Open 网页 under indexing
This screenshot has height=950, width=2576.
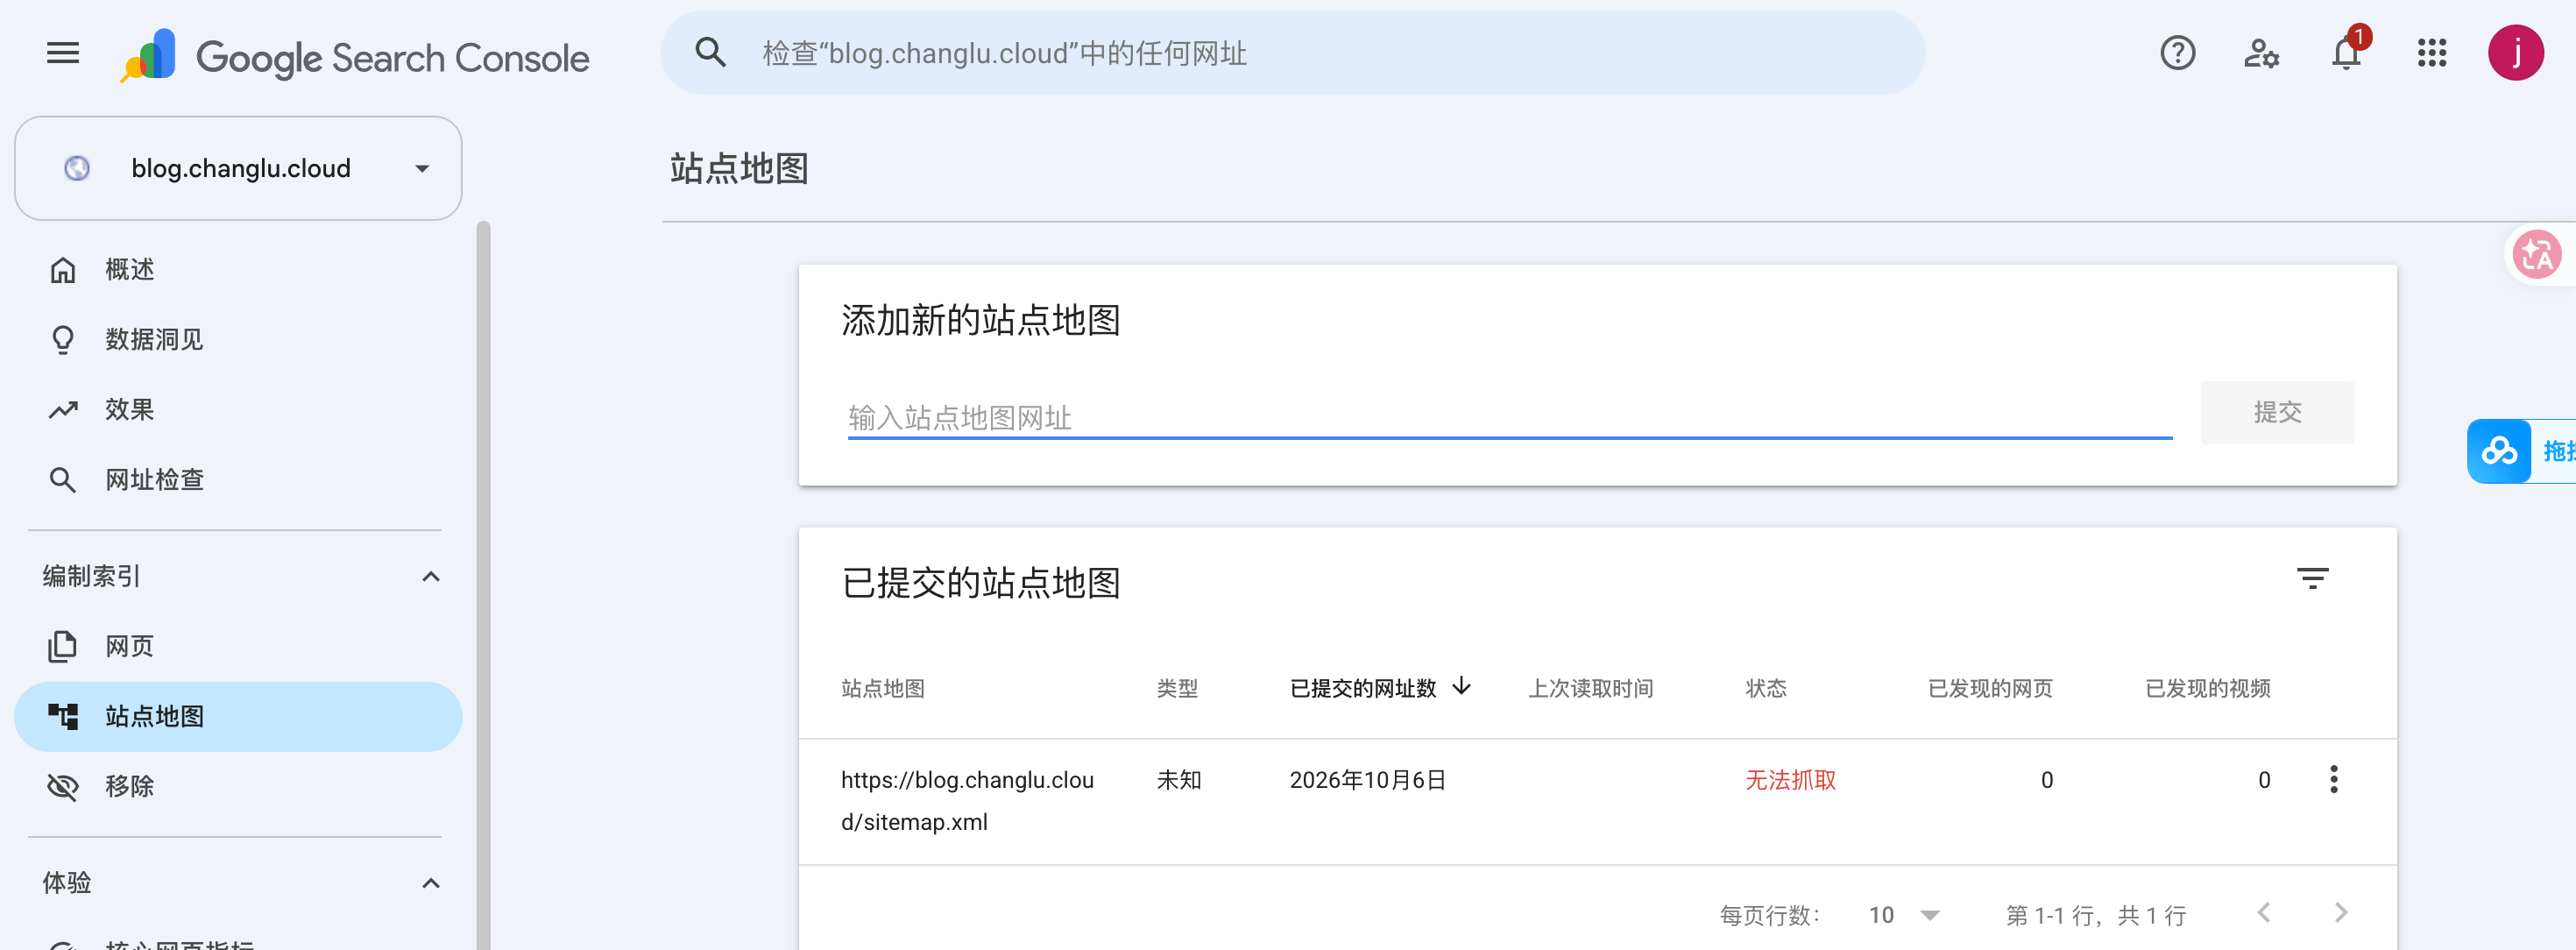[x=238, y=647]
